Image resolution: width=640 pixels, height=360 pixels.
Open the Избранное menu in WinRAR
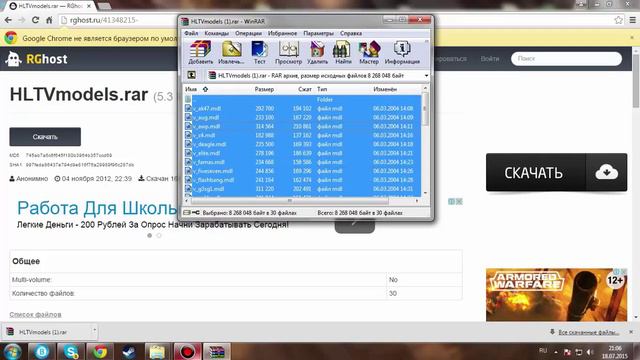[282, 33]
